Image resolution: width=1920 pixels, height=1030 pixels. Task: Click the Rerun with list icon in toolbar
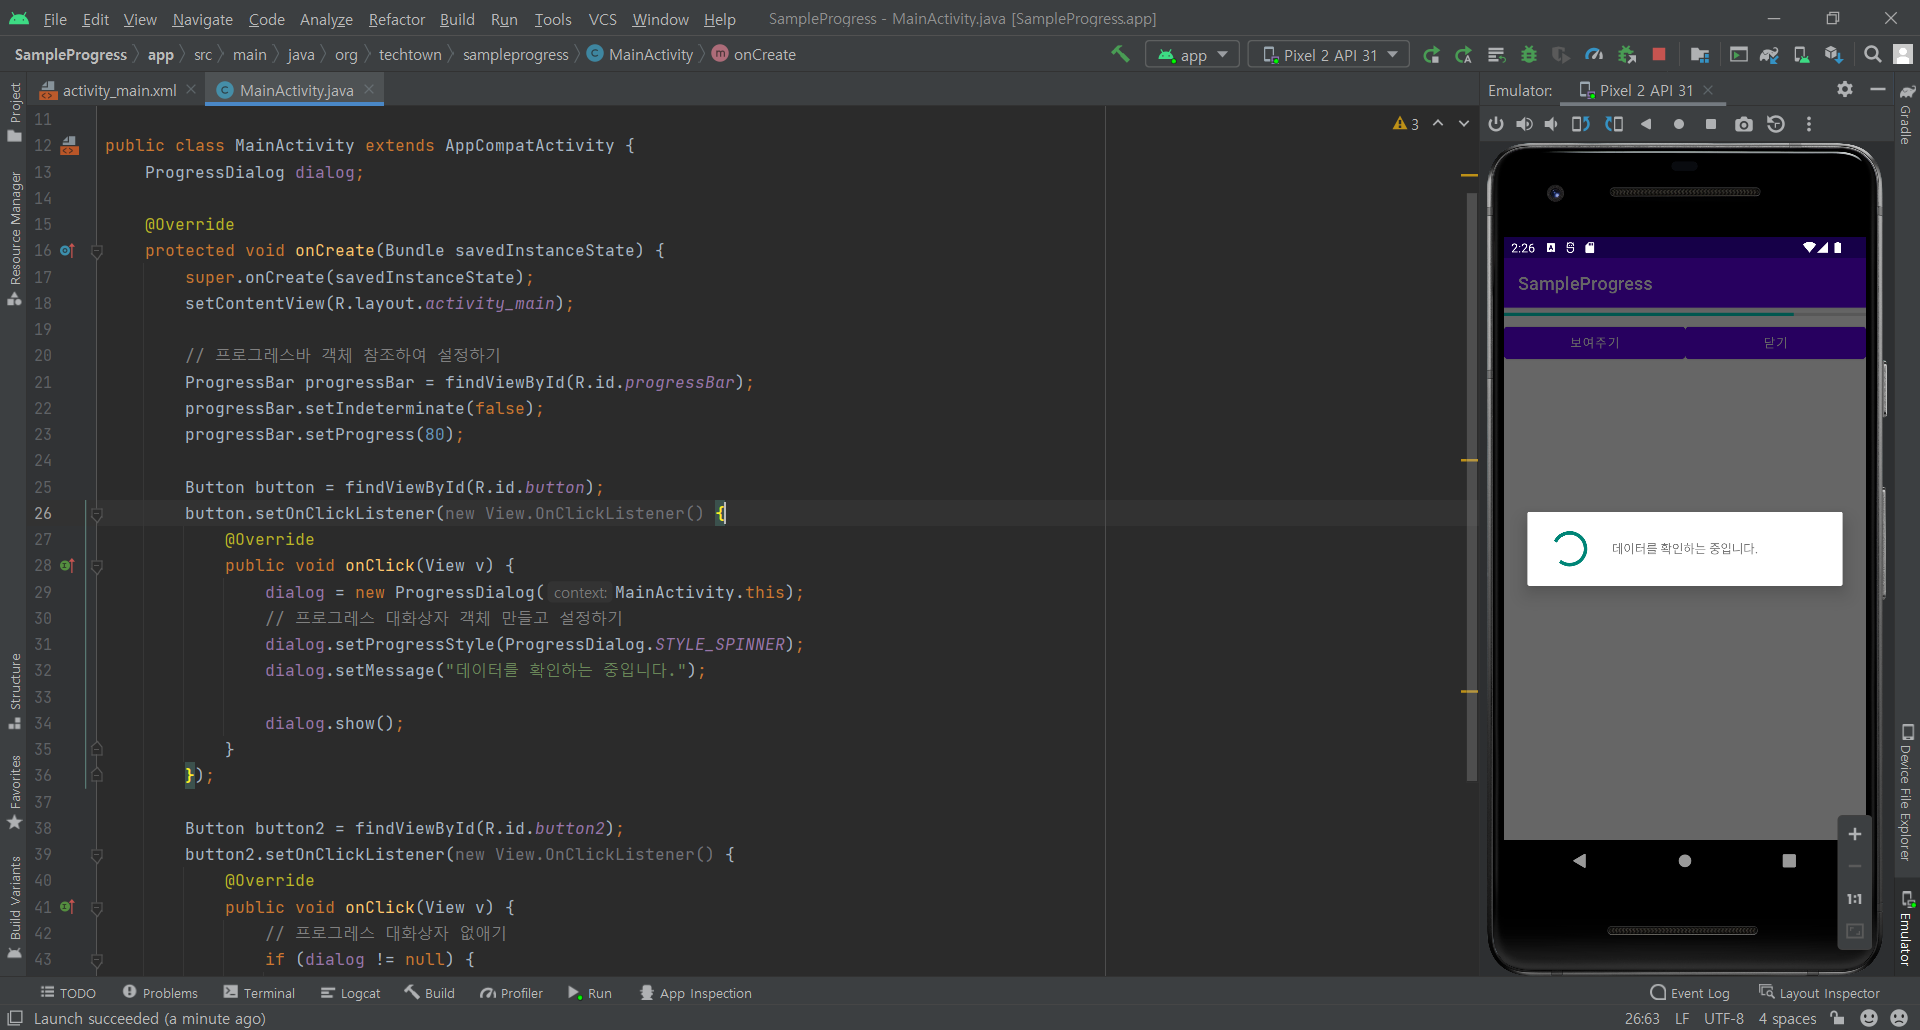(1496, 55)
